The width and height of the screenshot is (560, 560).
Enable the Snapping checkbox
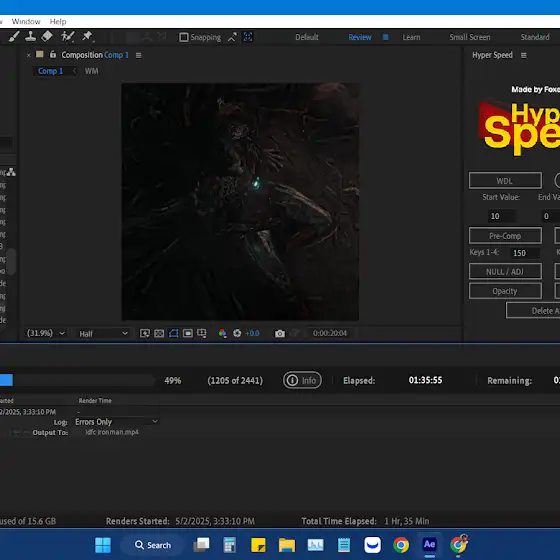pyautogui.click(x=184, y=37)
